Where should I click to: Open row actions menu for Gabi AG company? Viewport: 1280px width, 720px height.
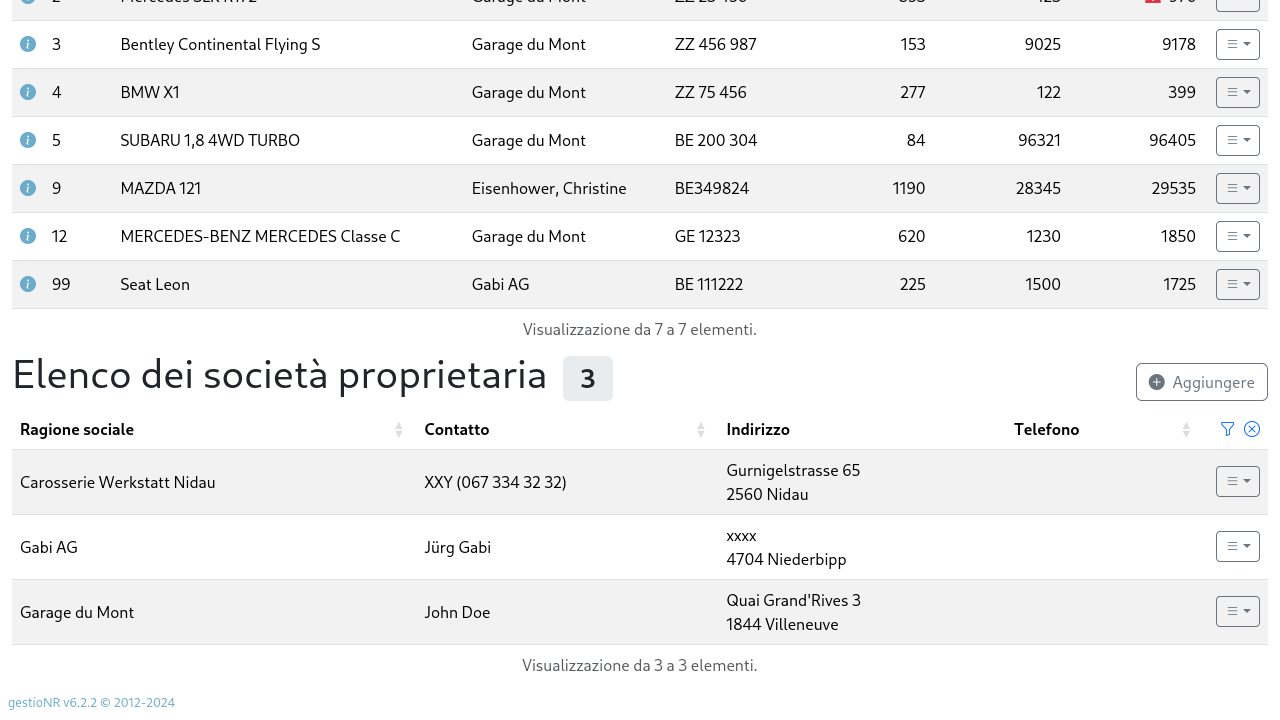click(1238, 546)
